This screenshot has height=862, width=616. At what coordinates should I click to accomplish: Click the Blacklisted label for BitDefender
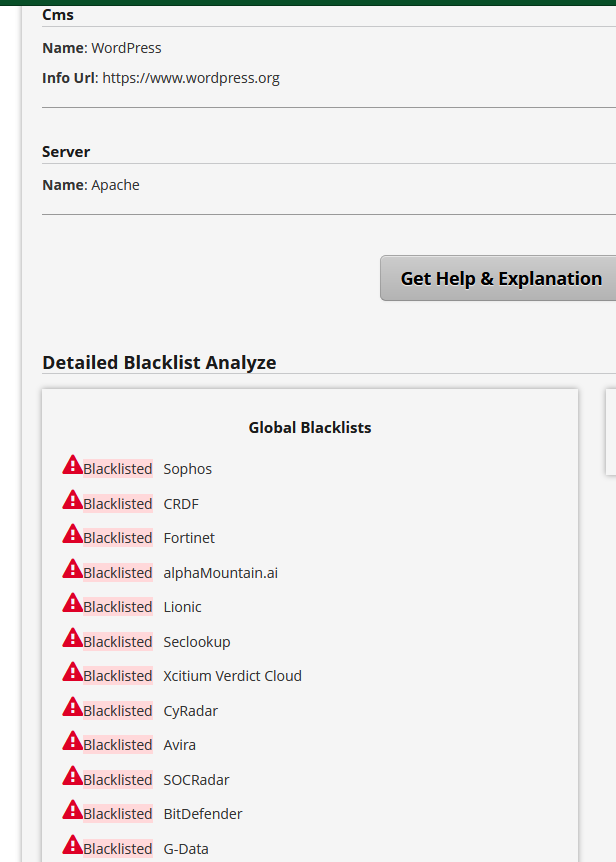(118, 814)
